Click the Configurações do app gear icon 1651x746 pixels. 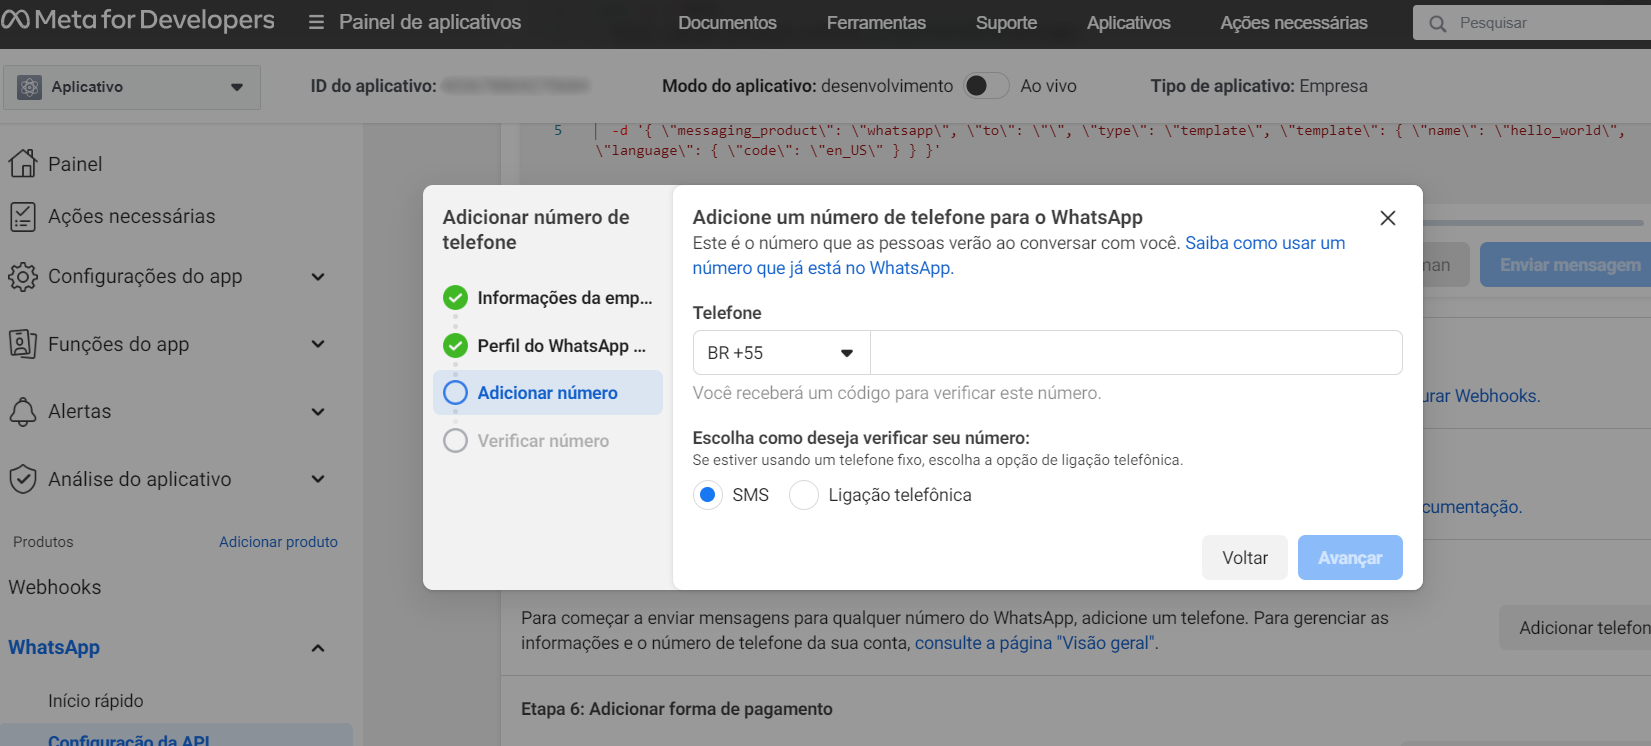(x=23, y=276)
